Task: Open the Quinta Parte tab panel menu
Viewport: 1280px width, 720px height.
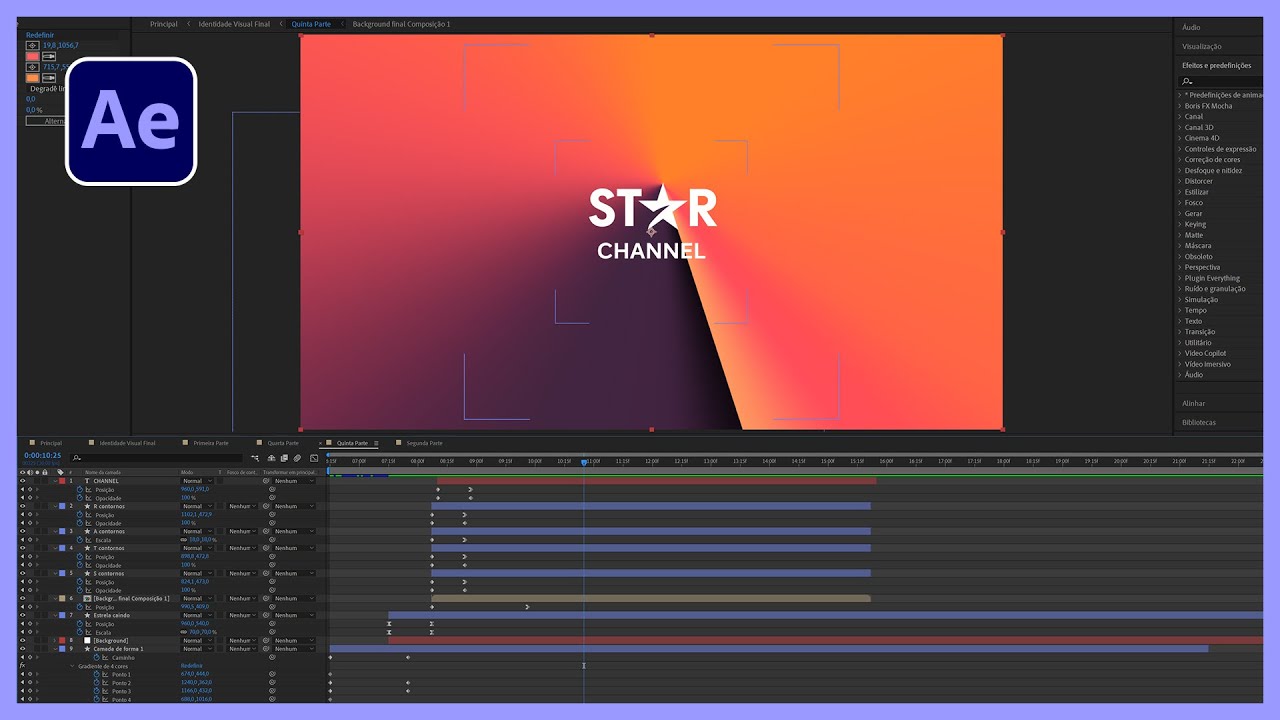Action: coord(376,443)
